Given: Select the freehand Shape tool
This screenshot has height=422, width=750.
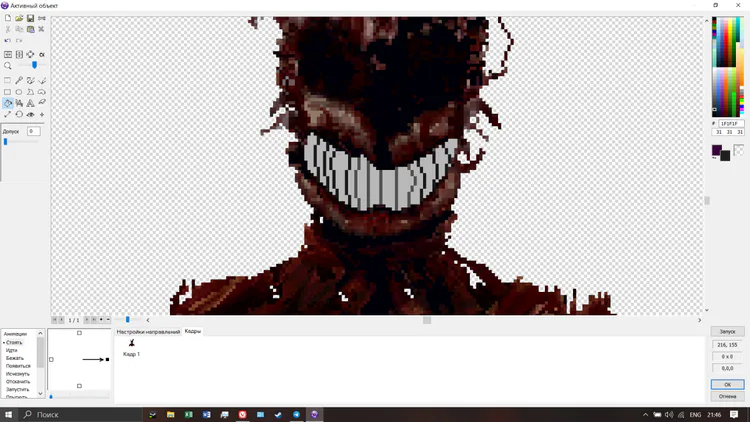Looking at the screenshot, I should point(42,92).
